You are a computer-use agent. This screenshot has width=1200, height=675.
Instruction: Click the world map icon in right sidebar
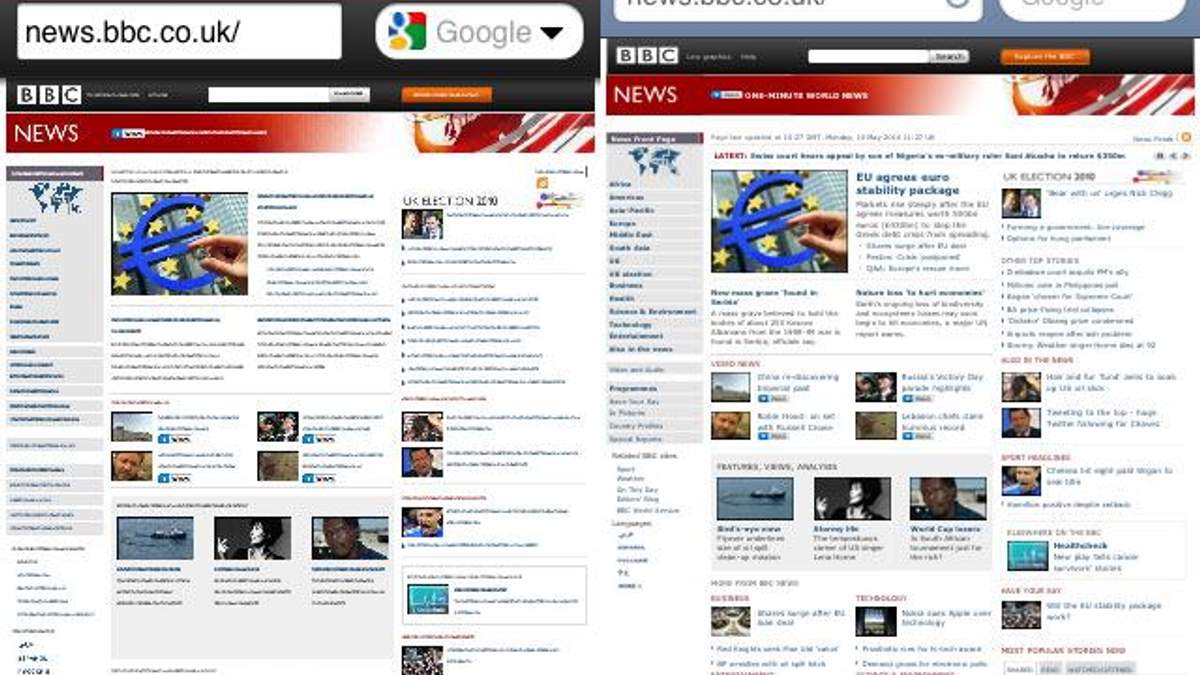655,160
